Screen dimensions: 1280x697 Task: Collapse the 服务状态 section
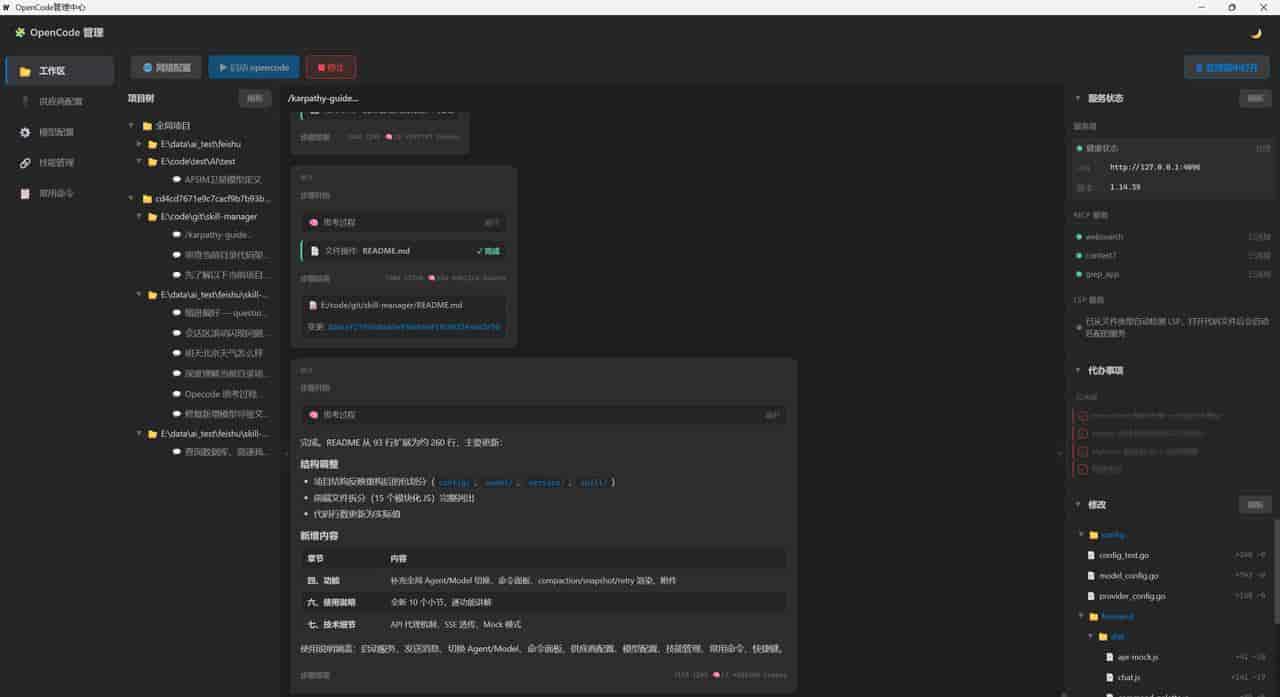pyautogui.click(x=1077, y=98)
